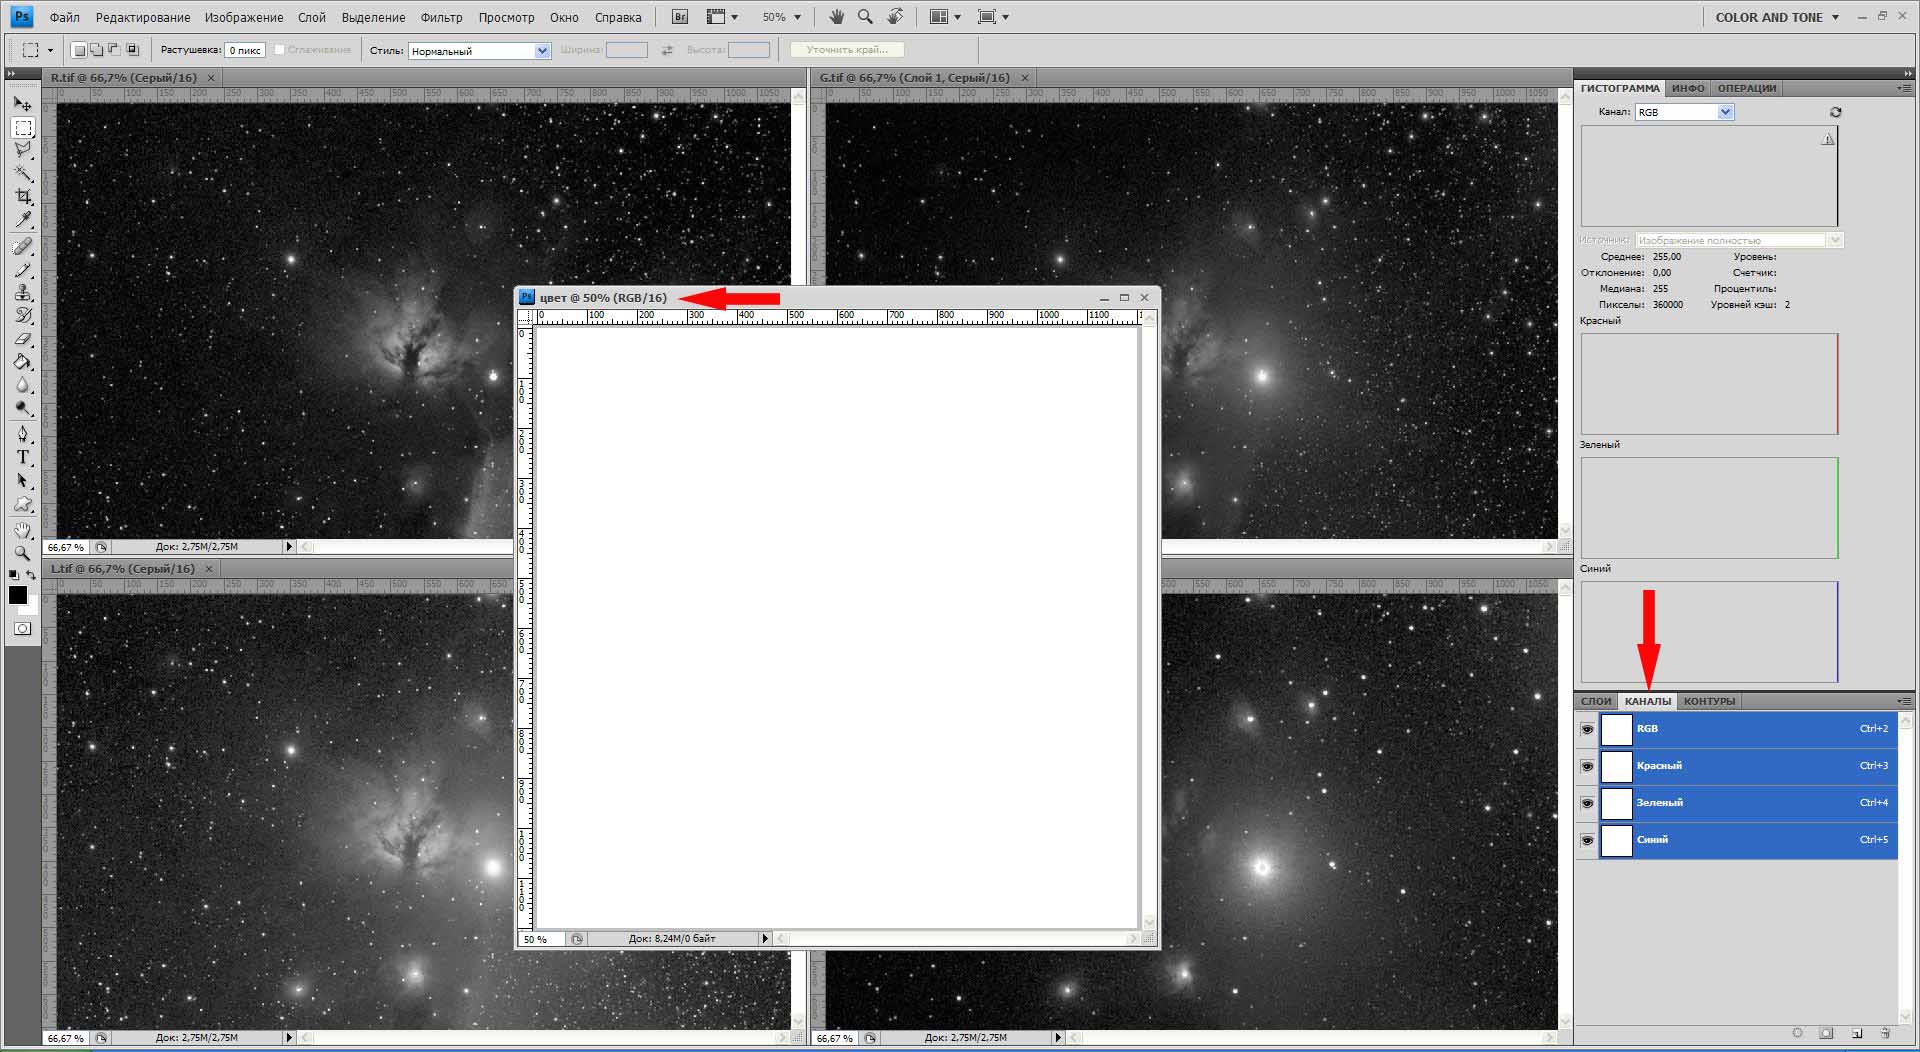
Task: Click the trash icon in Channels panel
Action: pos(1885,1033)
